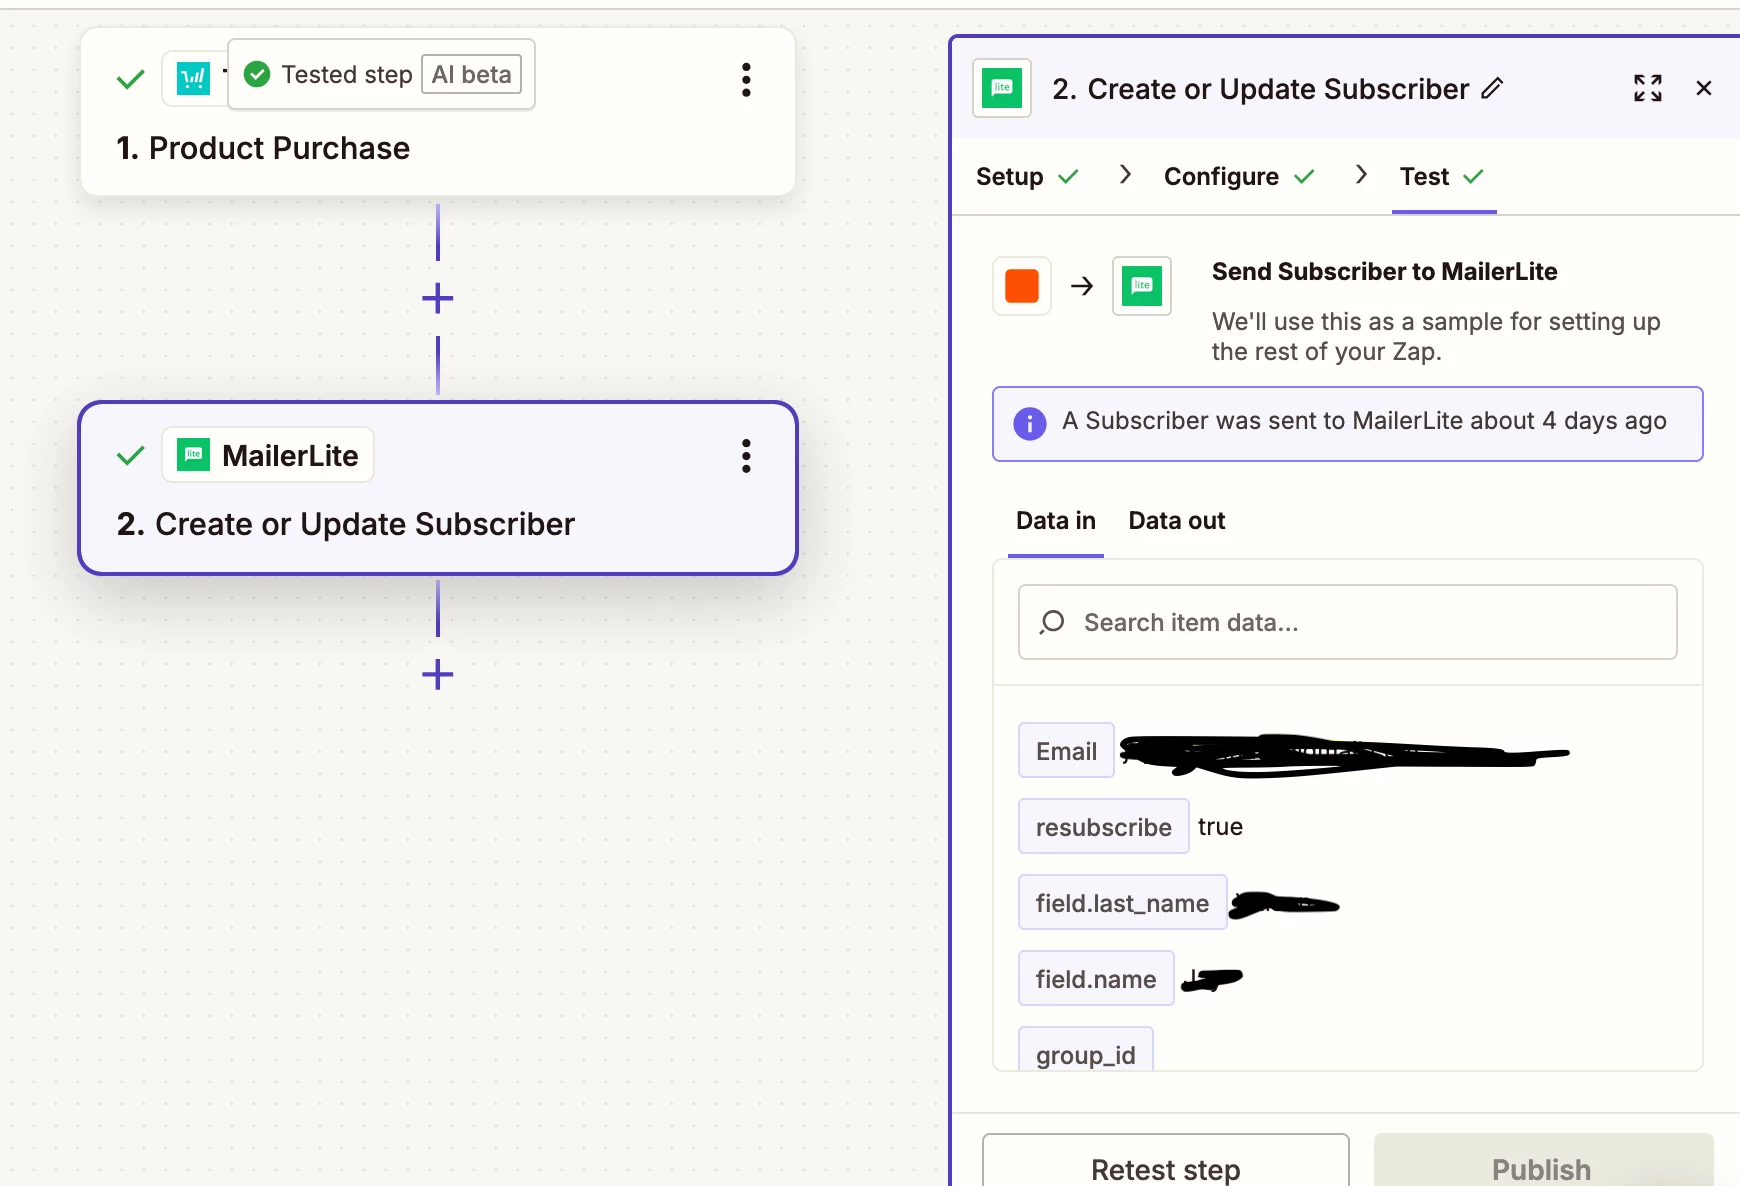The height and width of the screenshot is (1186, 1740).
Task: Open the Product Purchase step's three-dot menu
Action: [x=746, y=80]
